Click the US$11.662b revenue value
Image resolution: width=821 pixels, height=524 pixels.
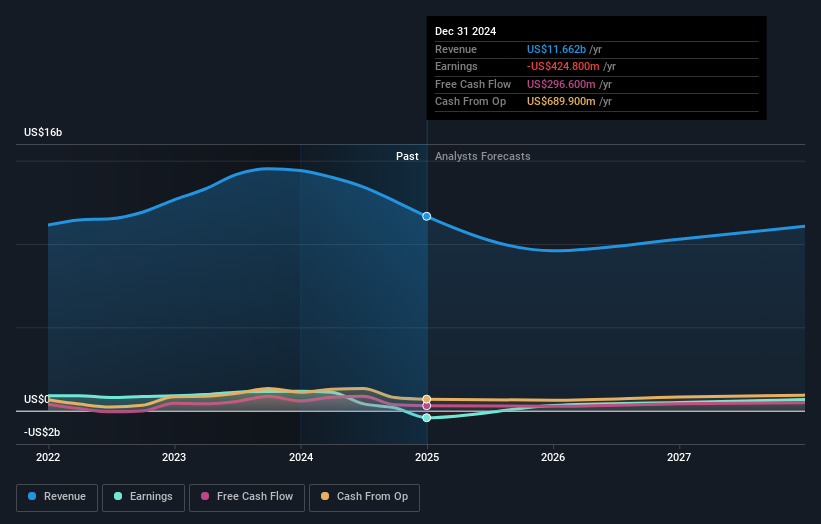556,49
